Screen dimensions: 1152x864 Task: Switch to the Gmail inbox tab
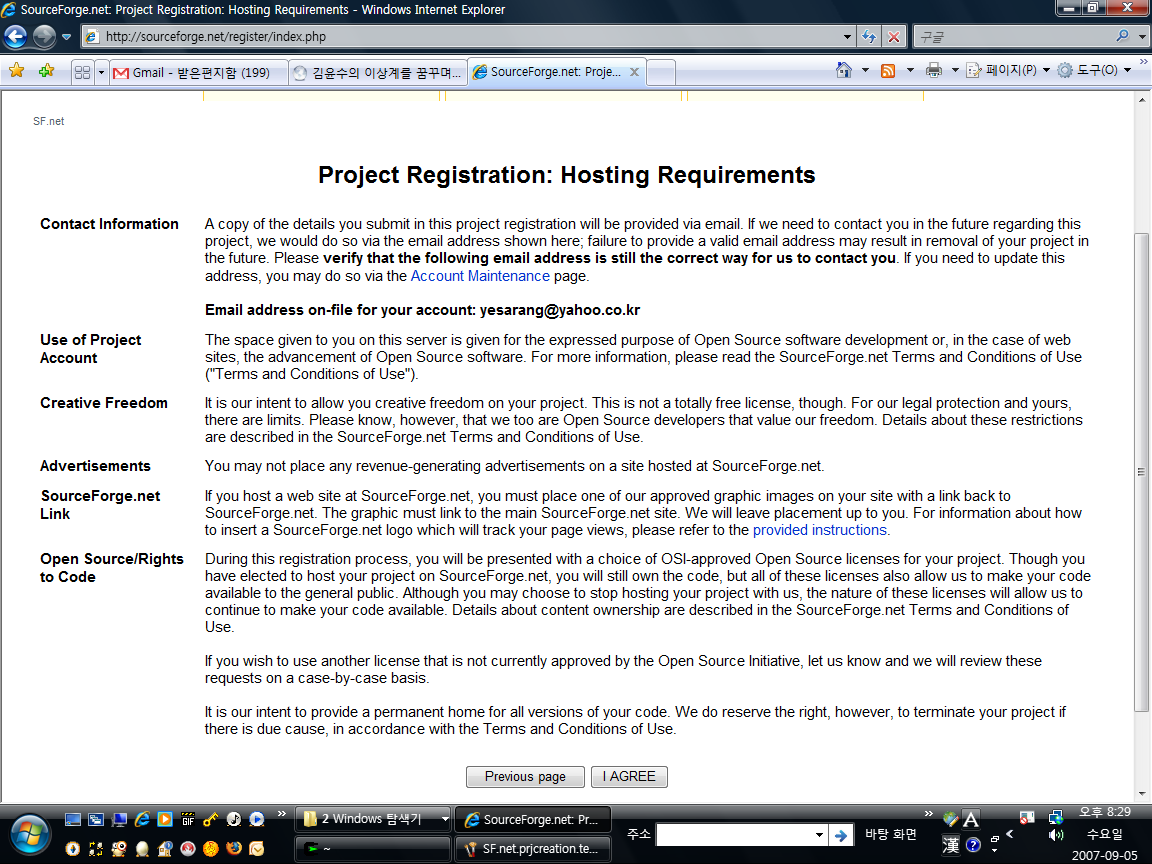tap(198, 72)
